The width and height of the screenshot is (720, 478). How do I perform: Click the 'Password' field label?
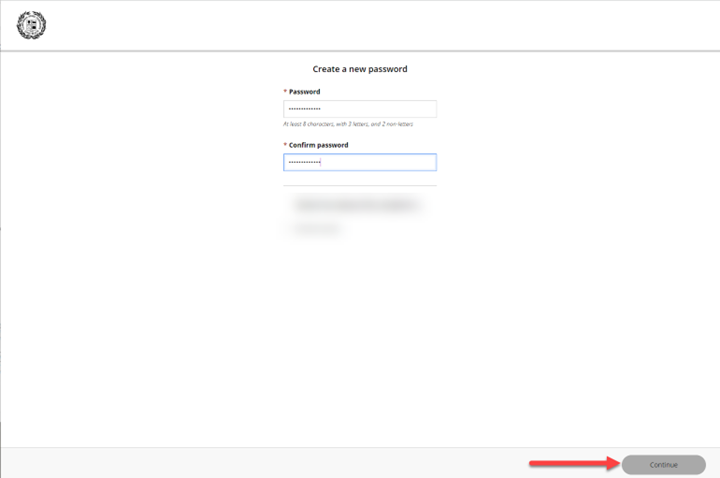coord(304,91)
